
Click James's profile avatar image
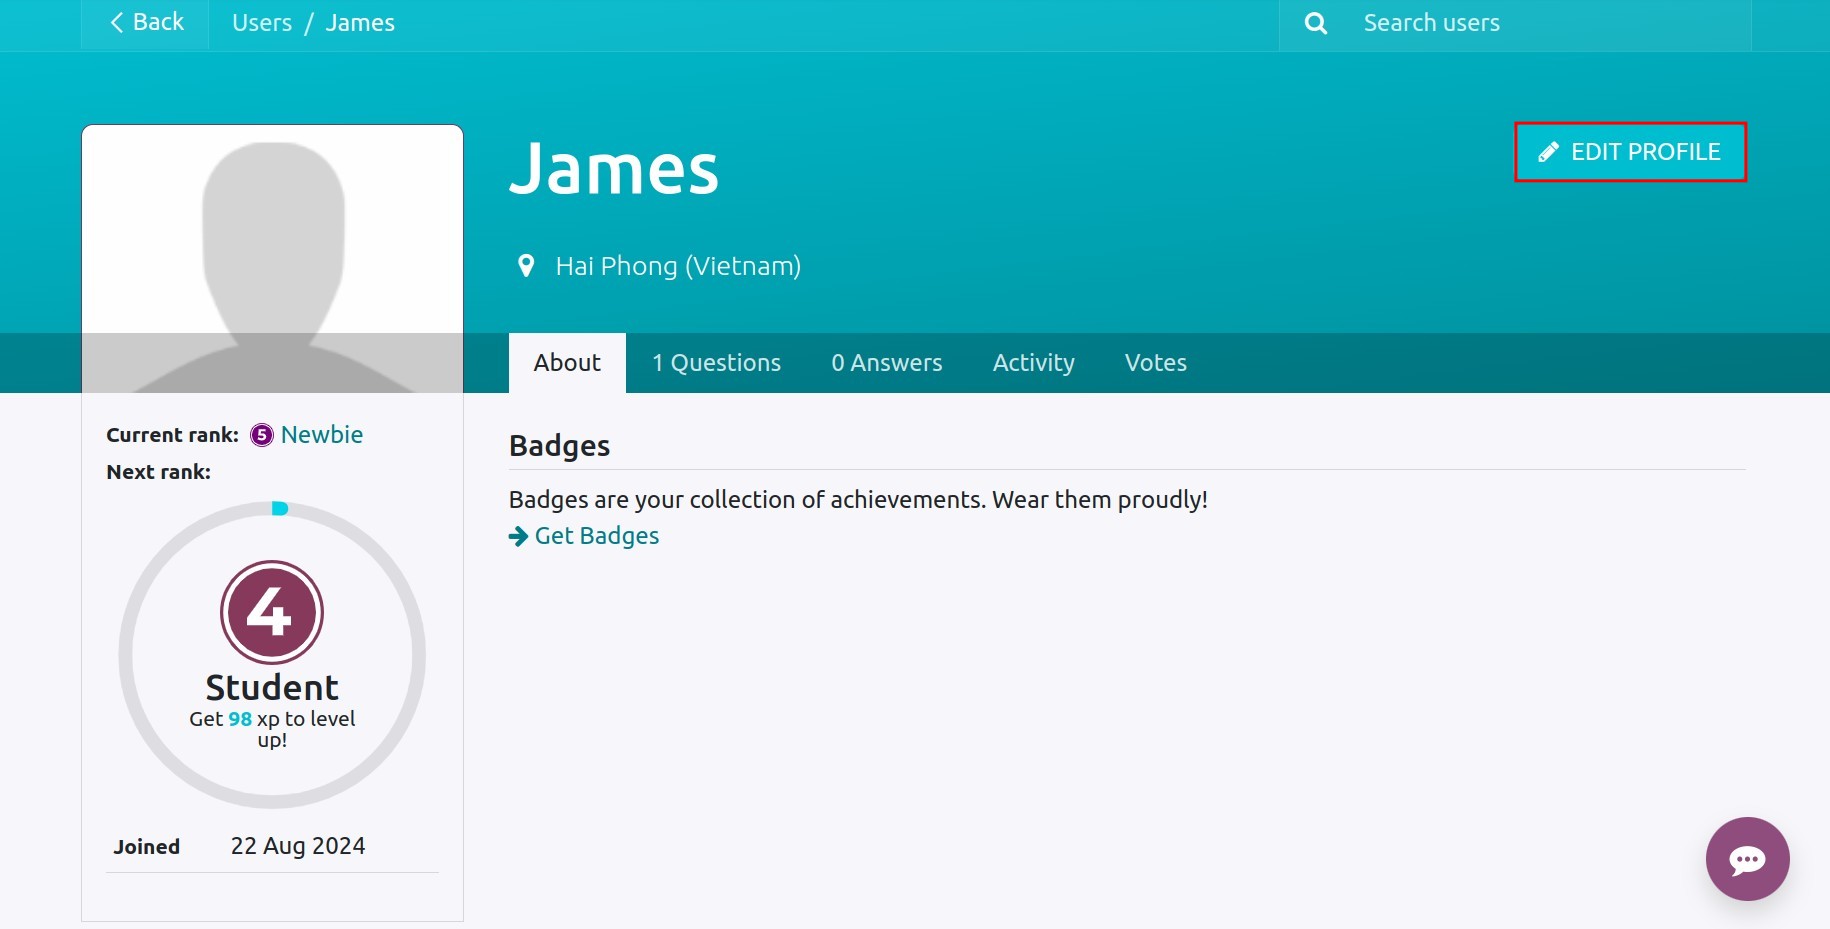272,259
